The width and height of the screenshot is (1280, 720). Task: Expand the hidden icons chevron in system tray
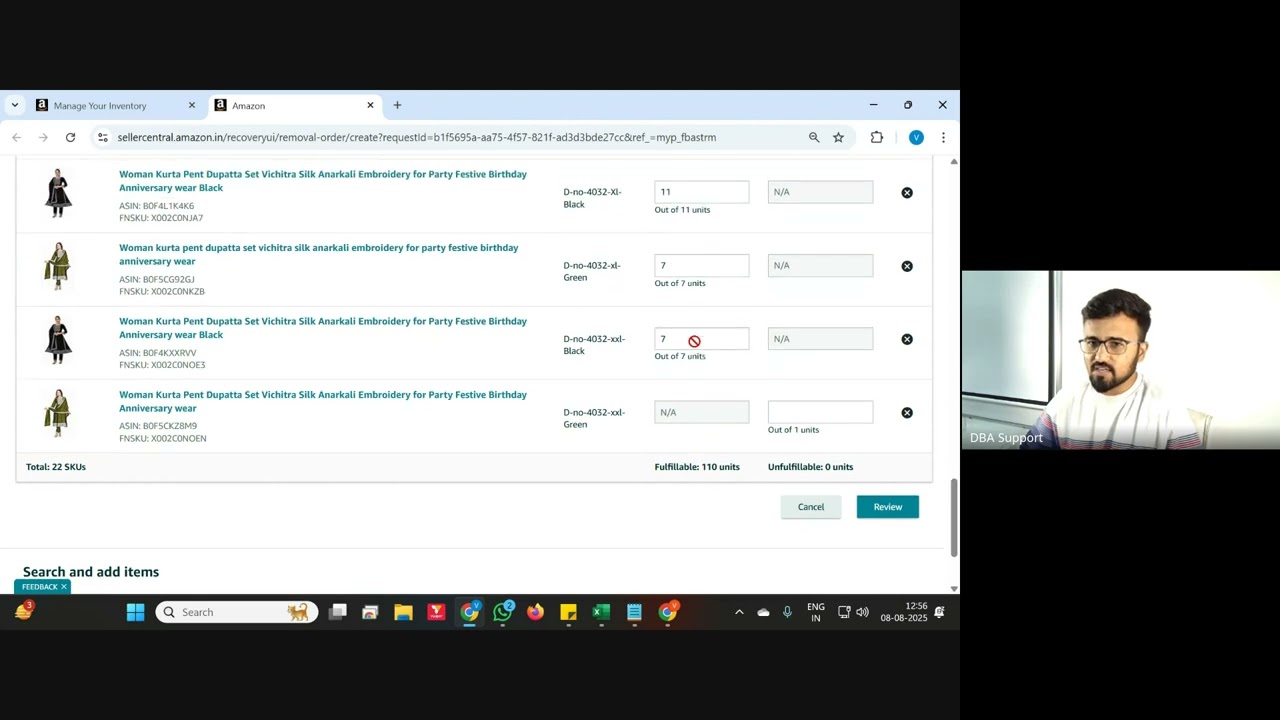739,611
